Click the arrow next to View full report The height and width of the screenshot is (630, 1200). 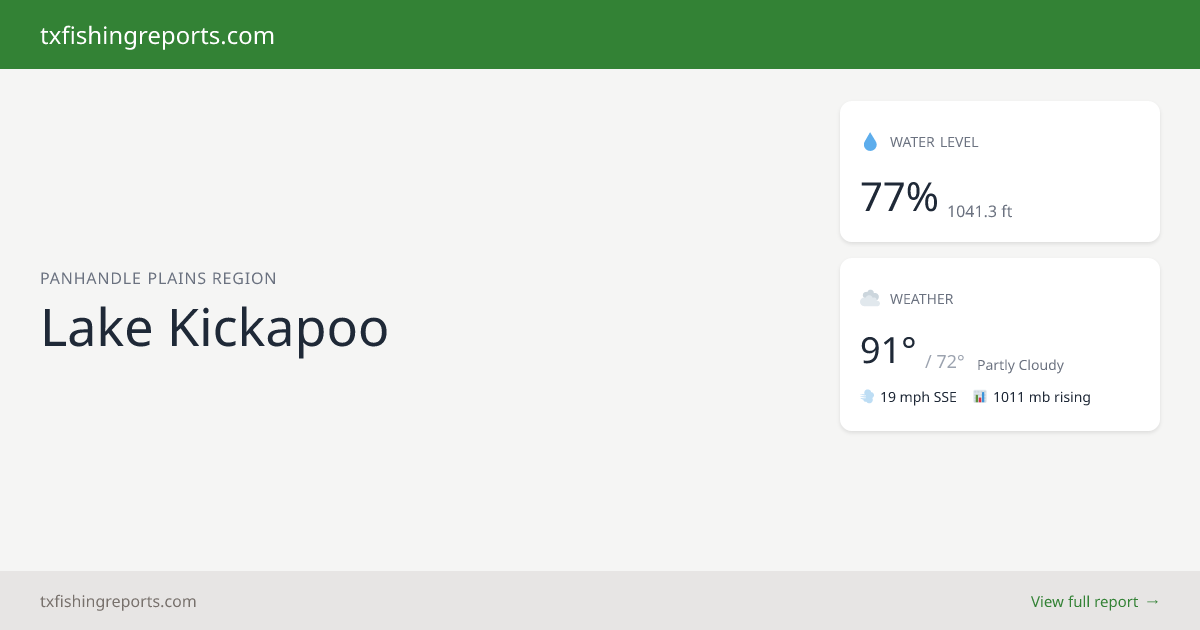pos(1152,601)
